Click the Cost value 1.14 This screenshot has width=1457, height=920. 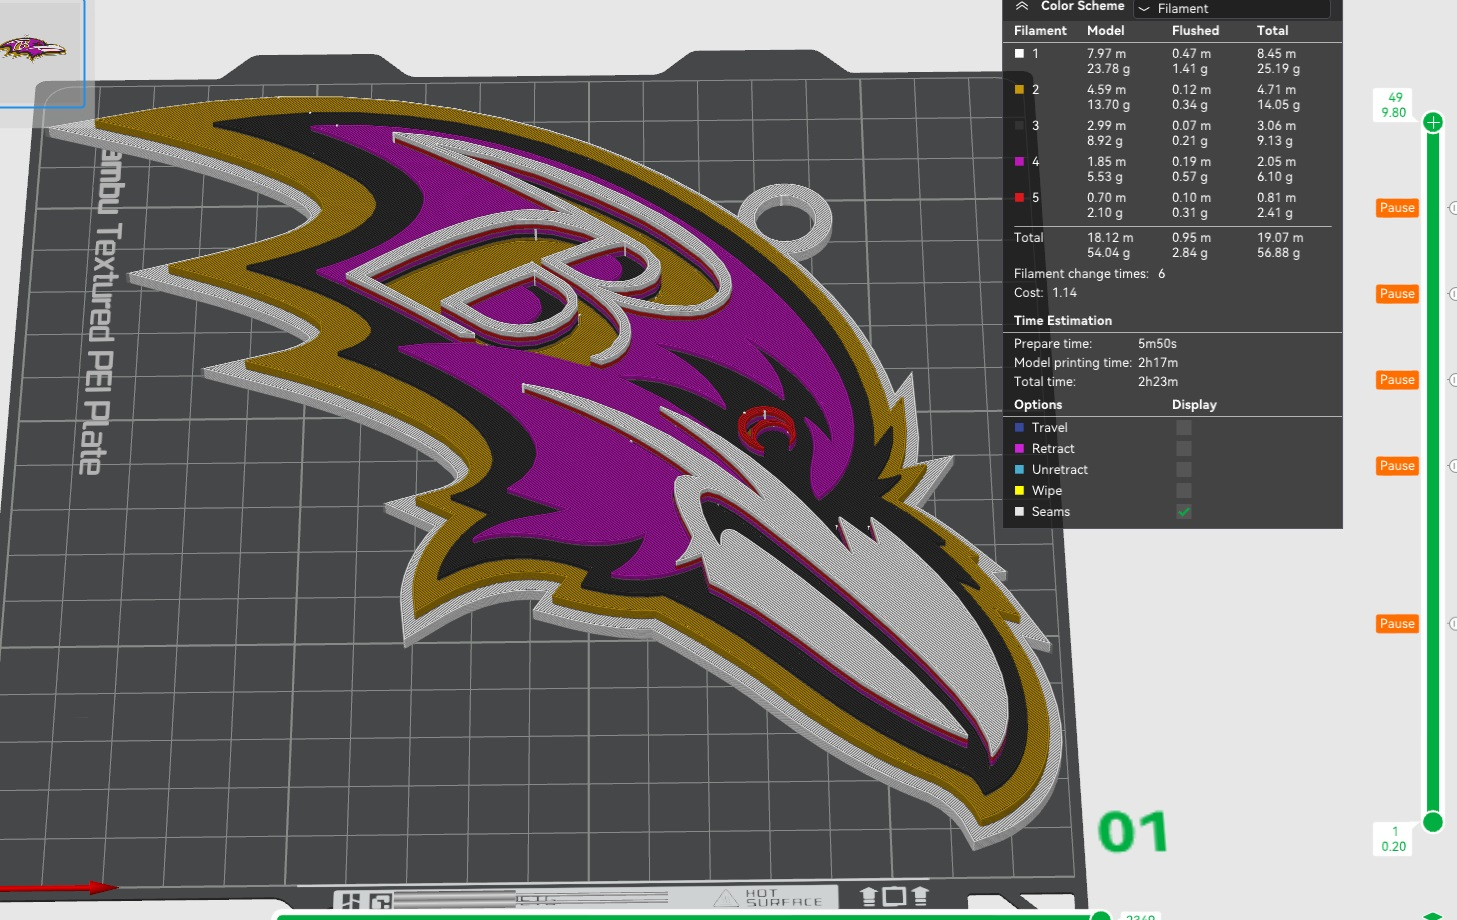1064,293
